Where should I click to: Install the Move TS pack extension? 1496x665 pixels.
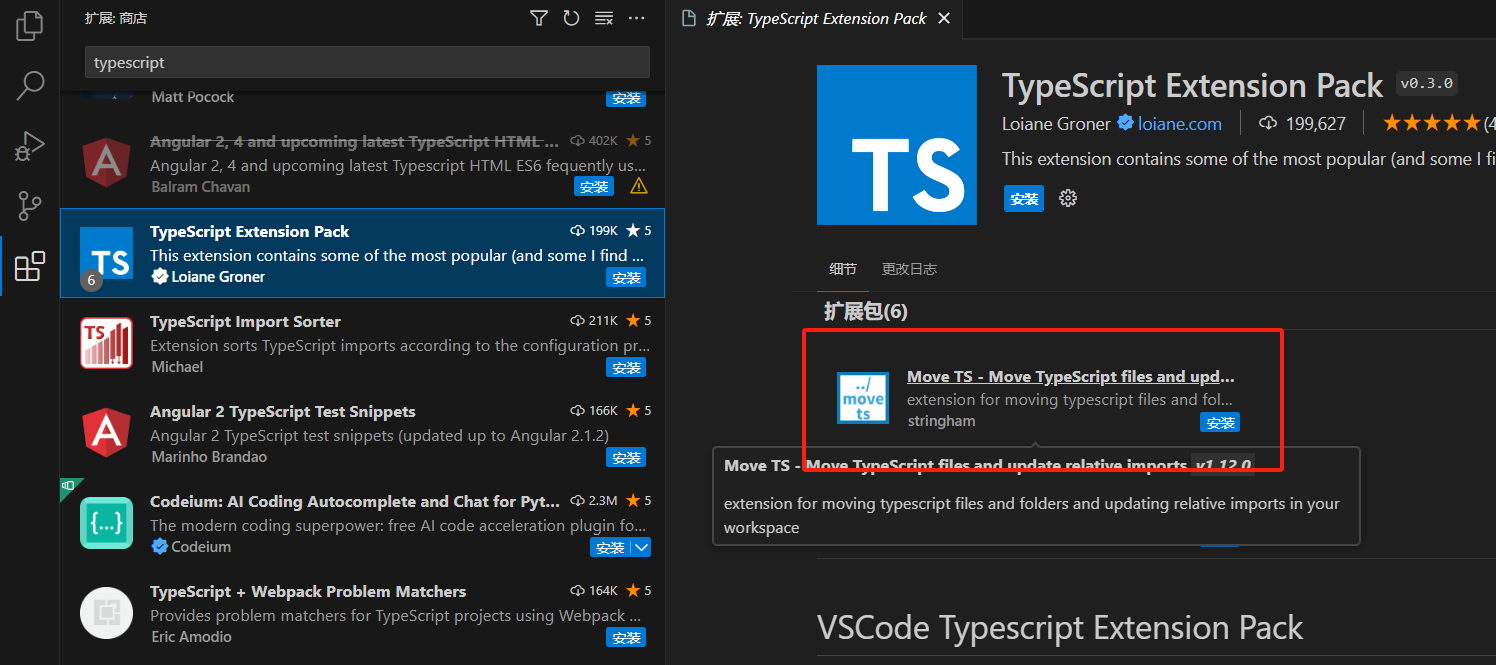[1220, 423]
